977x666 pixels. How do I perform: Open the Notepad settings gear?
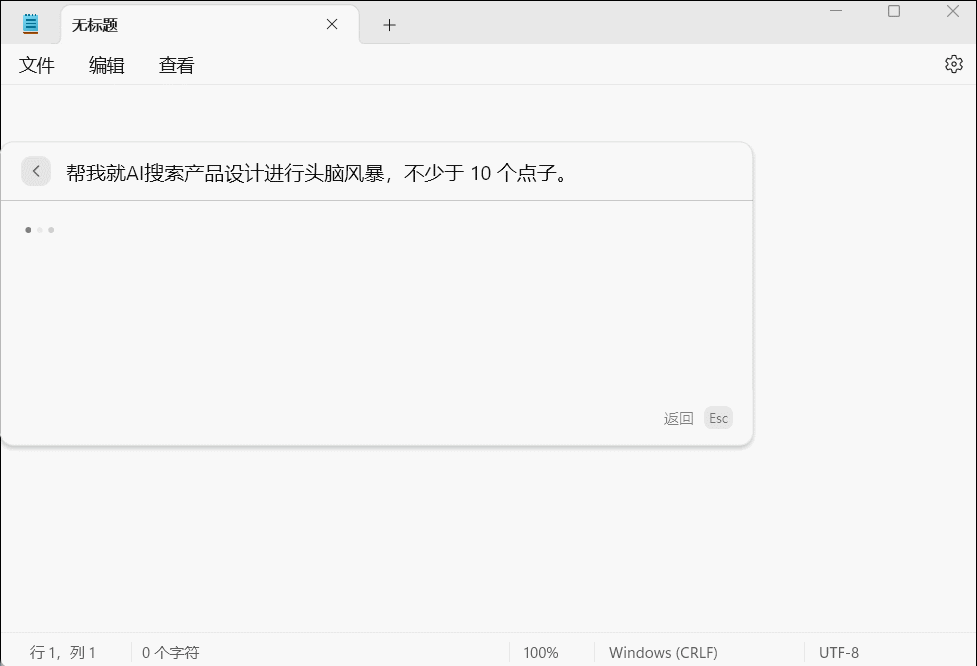[x=953, y=65]
